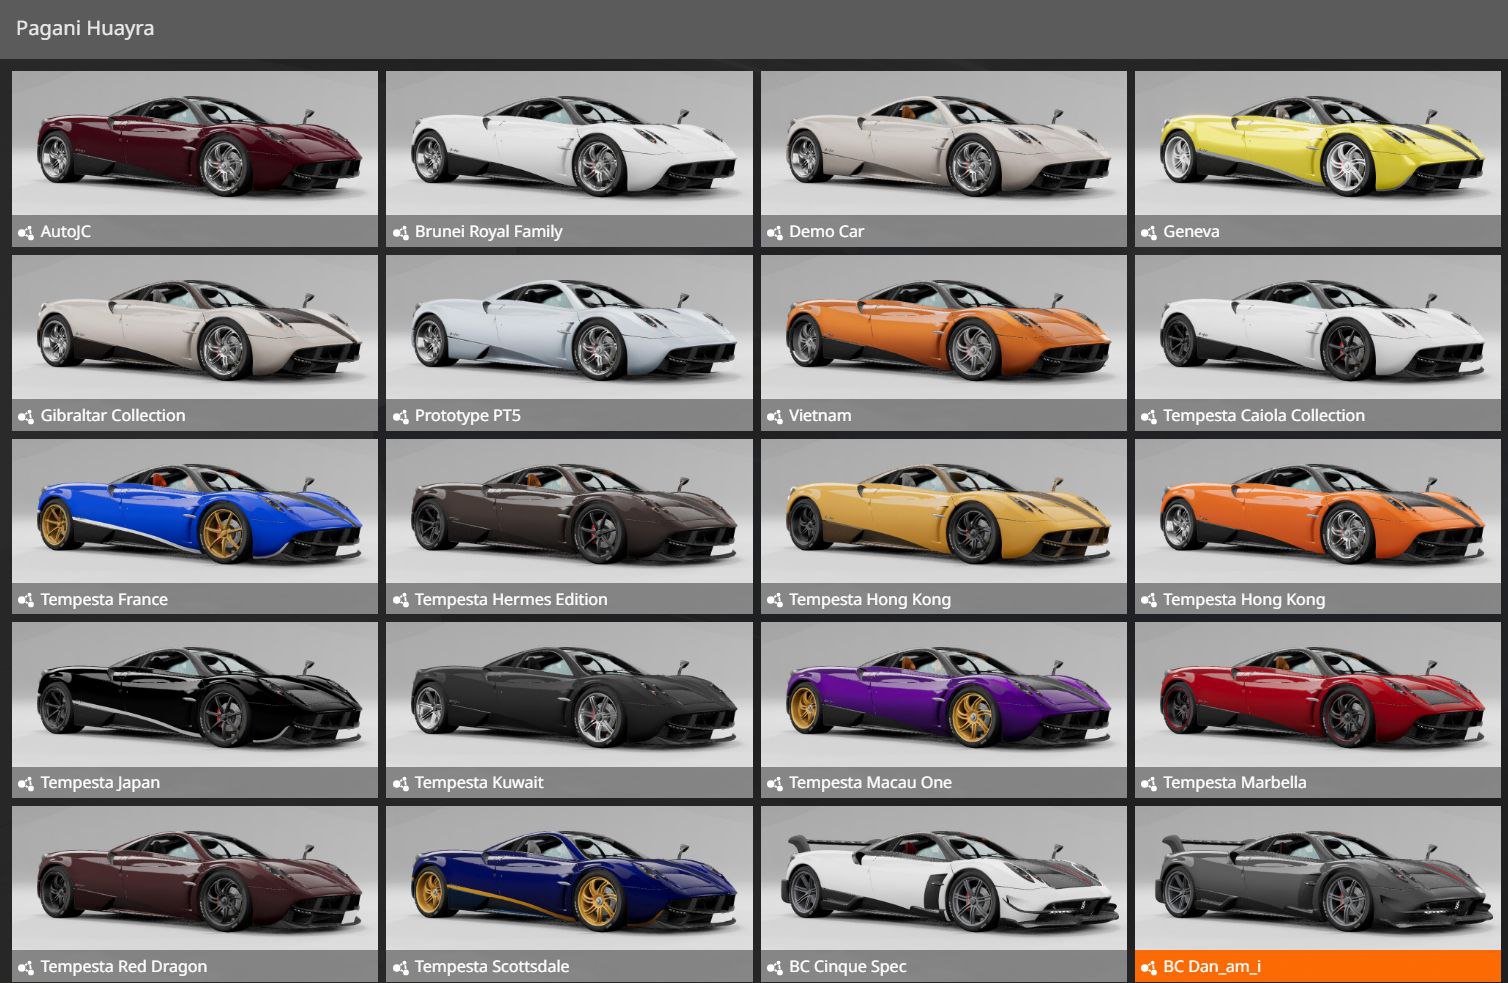The image size is (1508, 983).
Task: Select the maroon Tempesta Red Dragon thumbnail
Action: (x=195, y=878)
